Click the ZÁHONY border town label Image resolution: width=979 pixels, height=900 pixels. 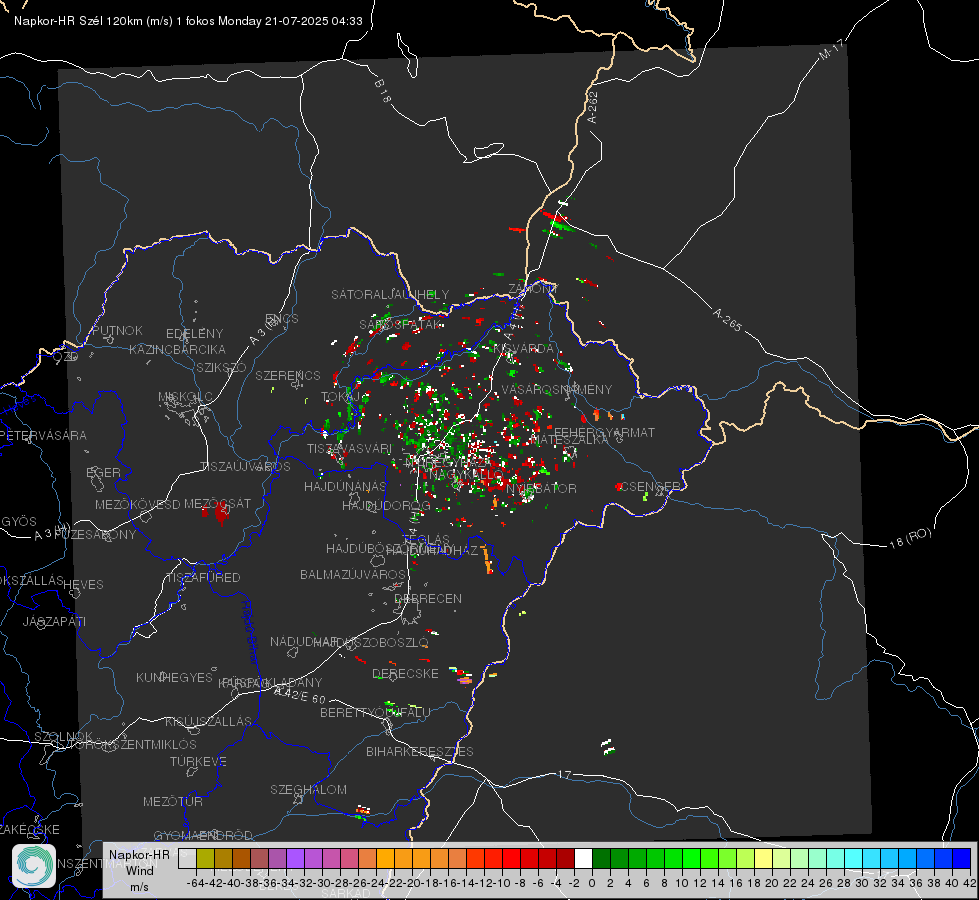click(x=532, y=289)
